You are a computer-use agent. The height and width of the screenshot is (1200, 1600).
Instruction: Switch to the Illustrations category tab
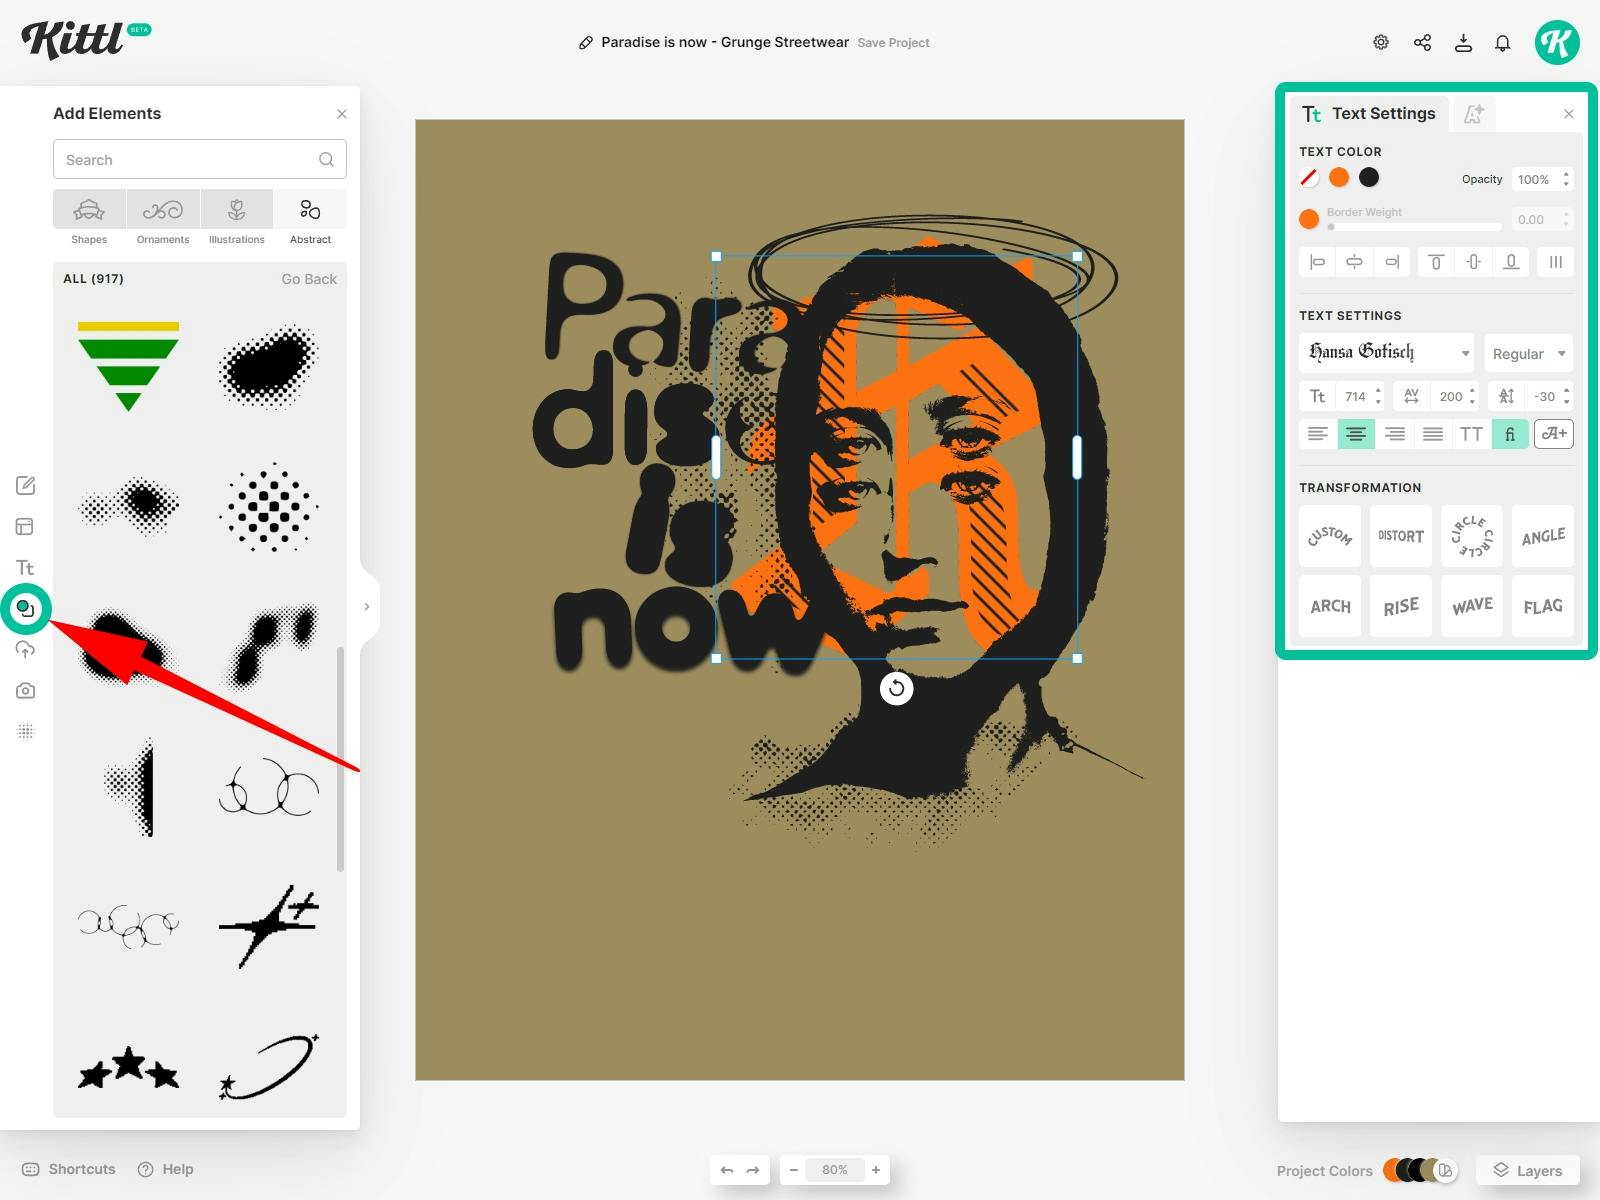(237, 218)
